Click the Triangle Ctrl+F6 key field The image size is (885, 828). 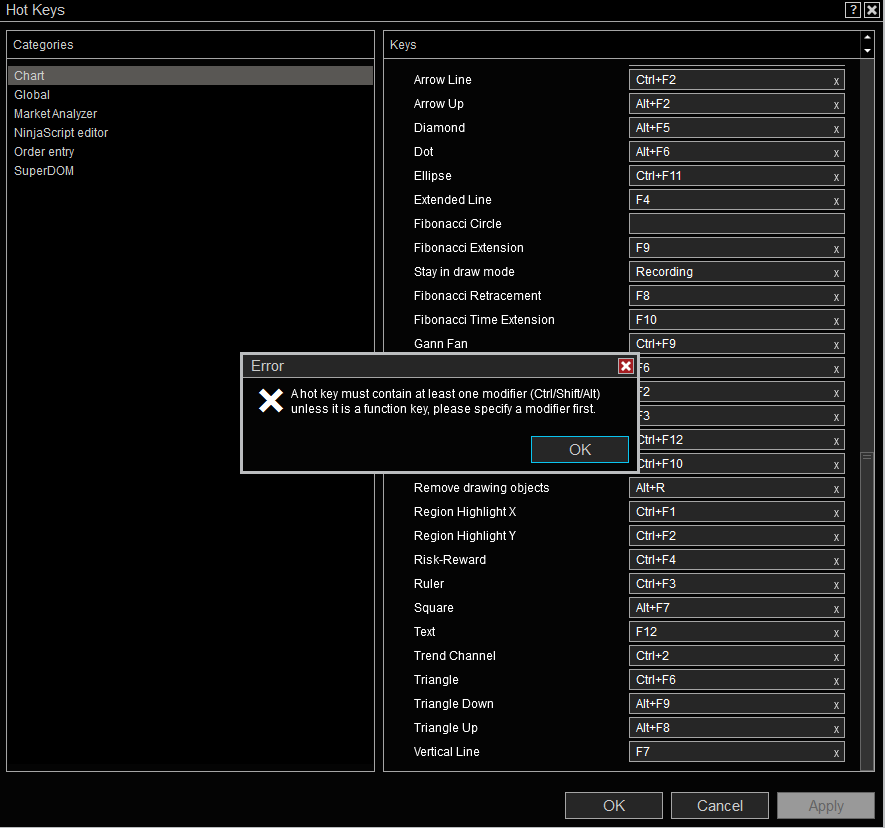pyautogui.click(x=737, y=680)
